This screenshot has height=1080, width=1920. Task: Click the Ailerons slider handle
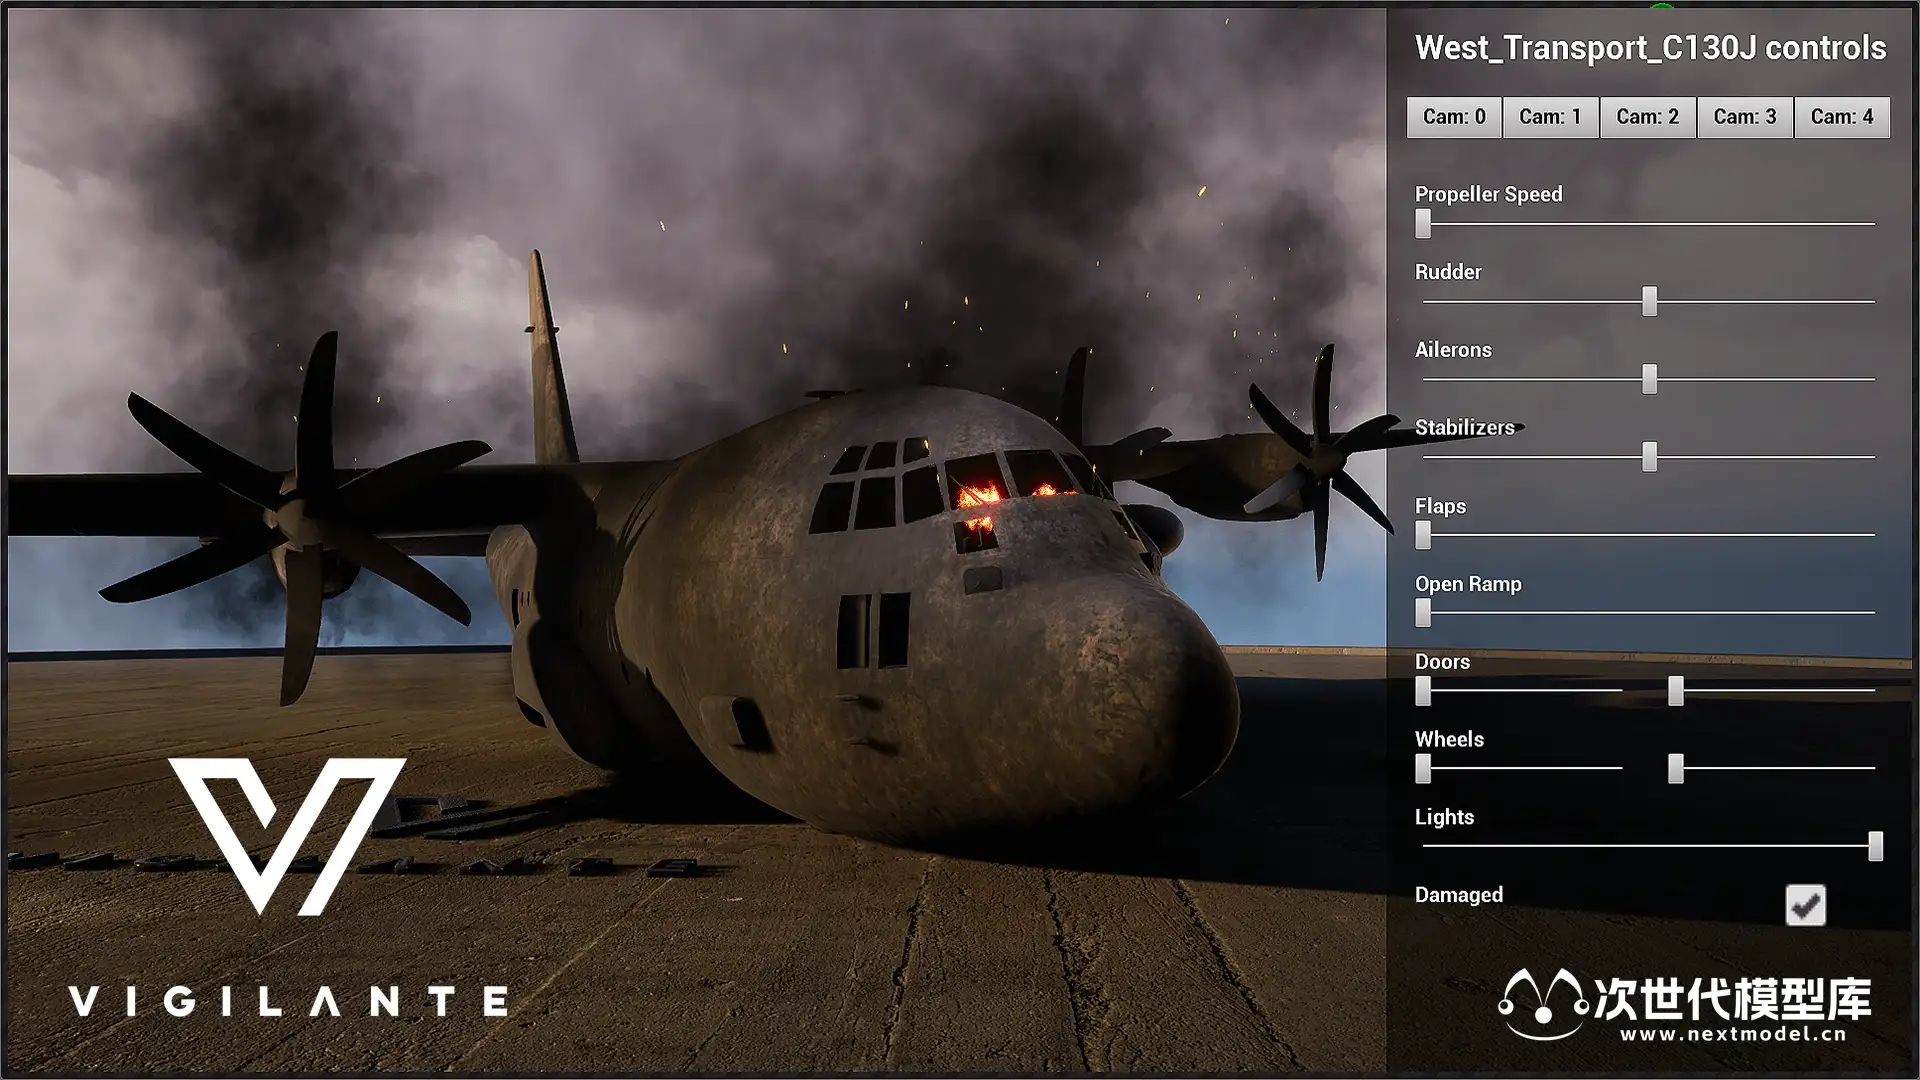[1649, 379]
